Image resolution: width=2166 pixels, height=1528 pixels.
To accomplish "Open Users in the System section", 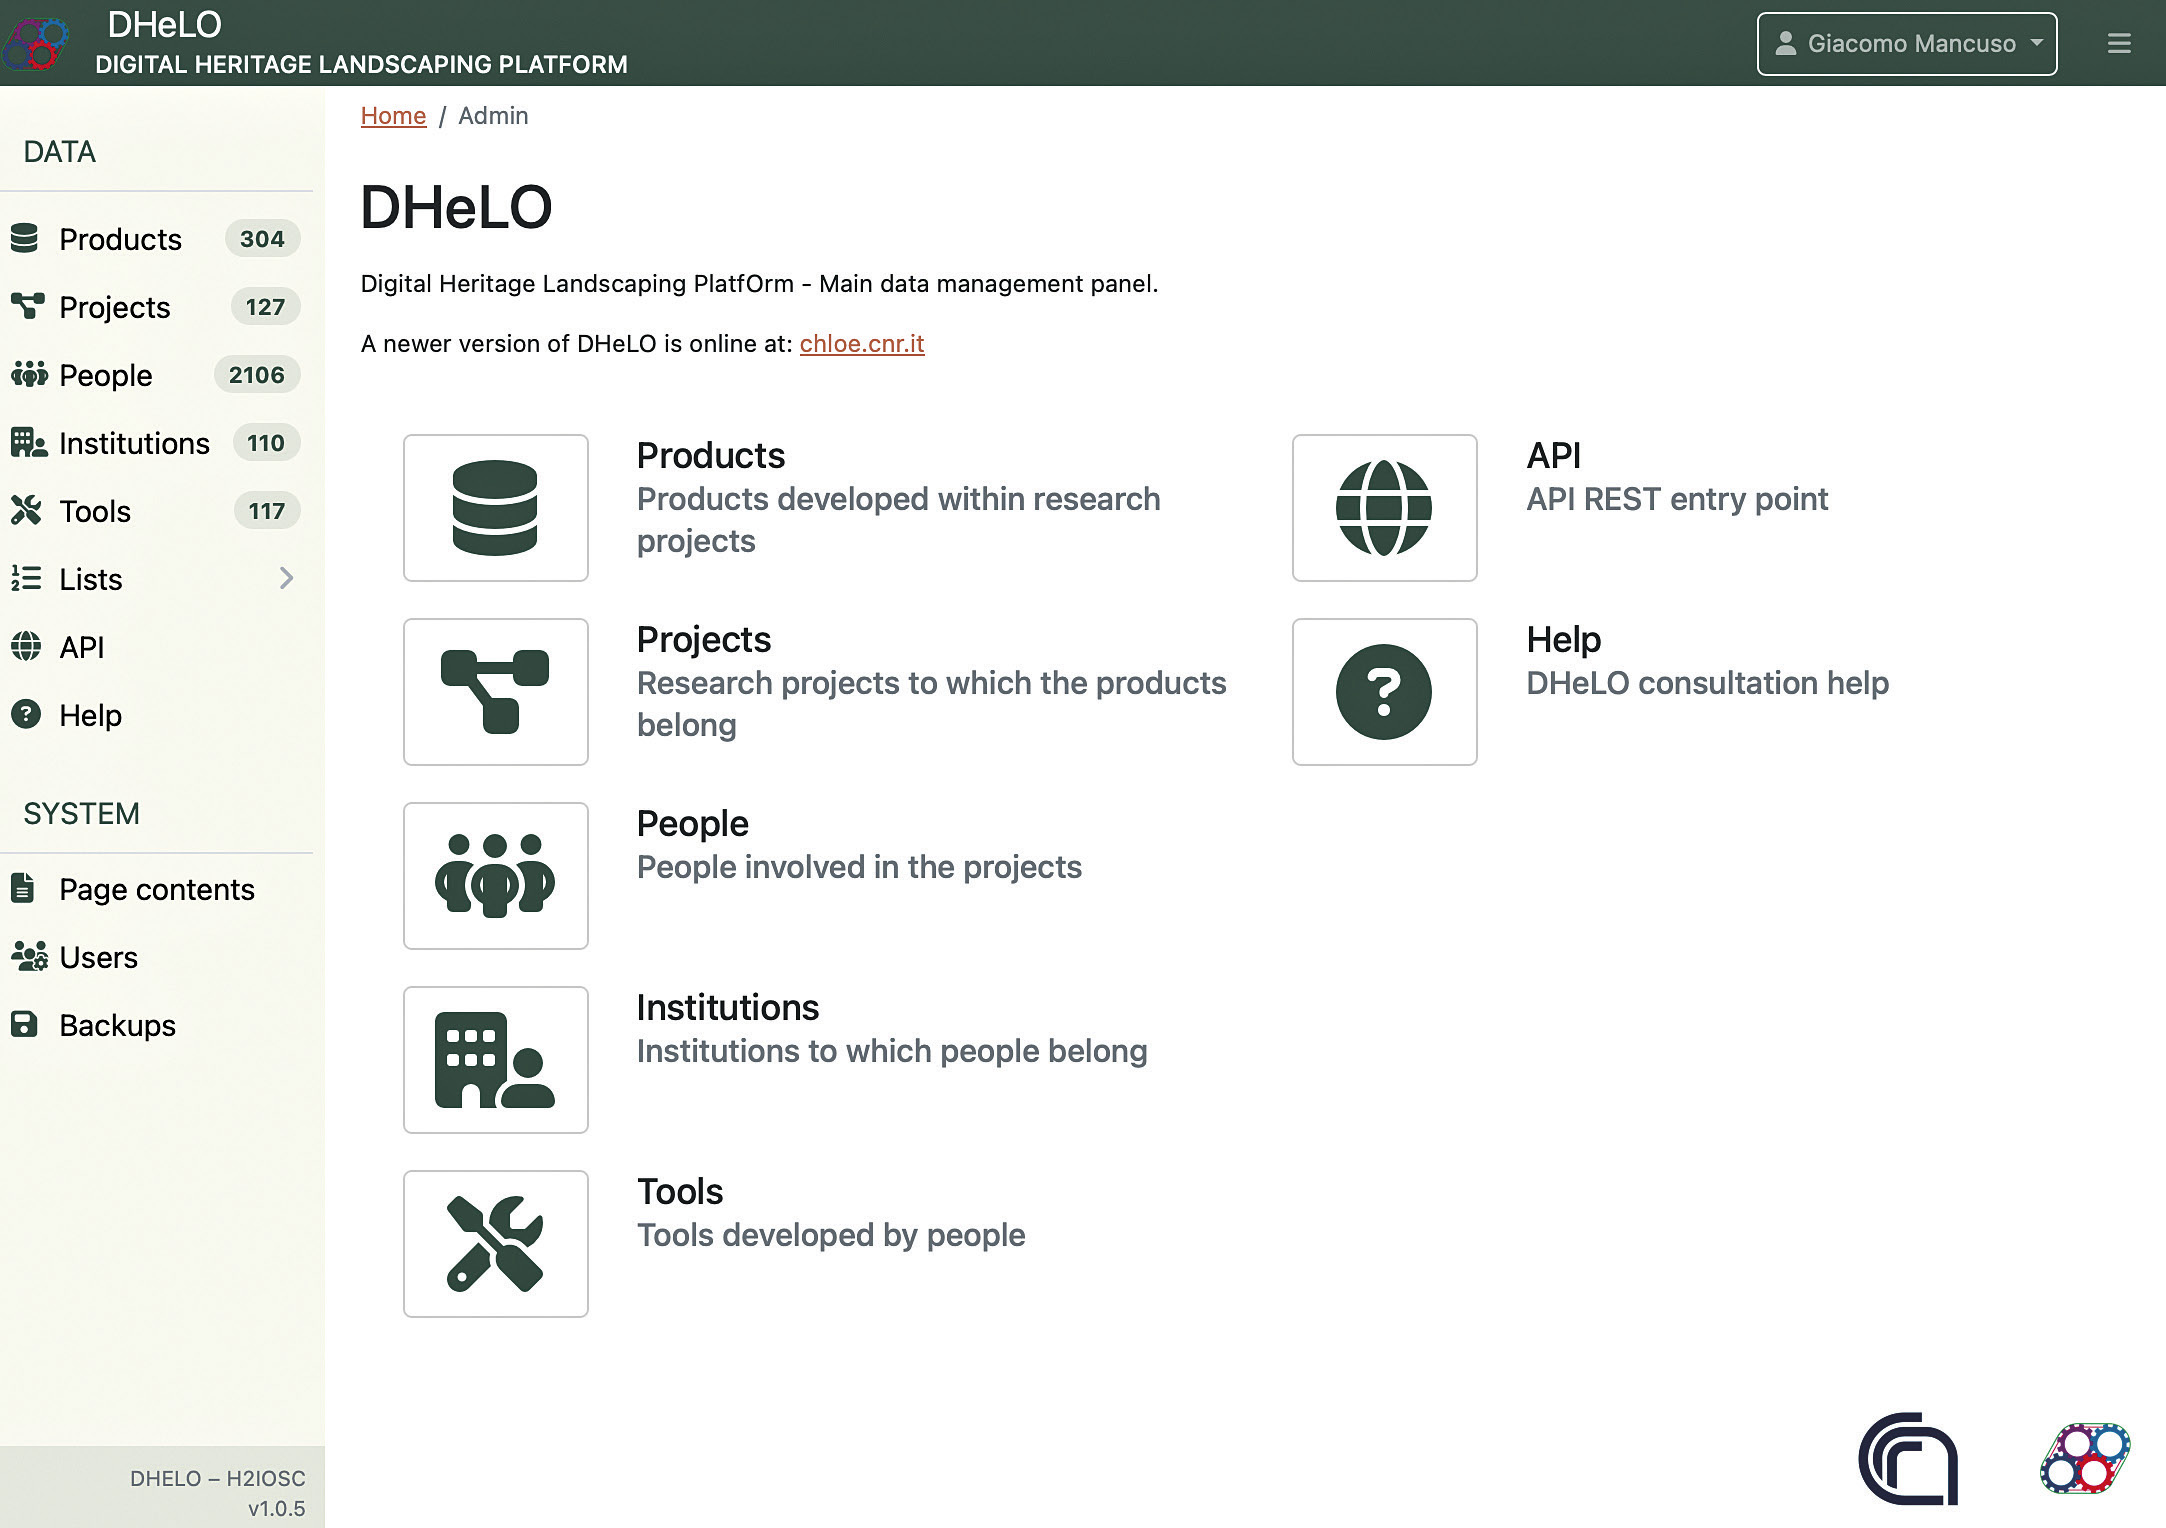I will coord(98,957).
